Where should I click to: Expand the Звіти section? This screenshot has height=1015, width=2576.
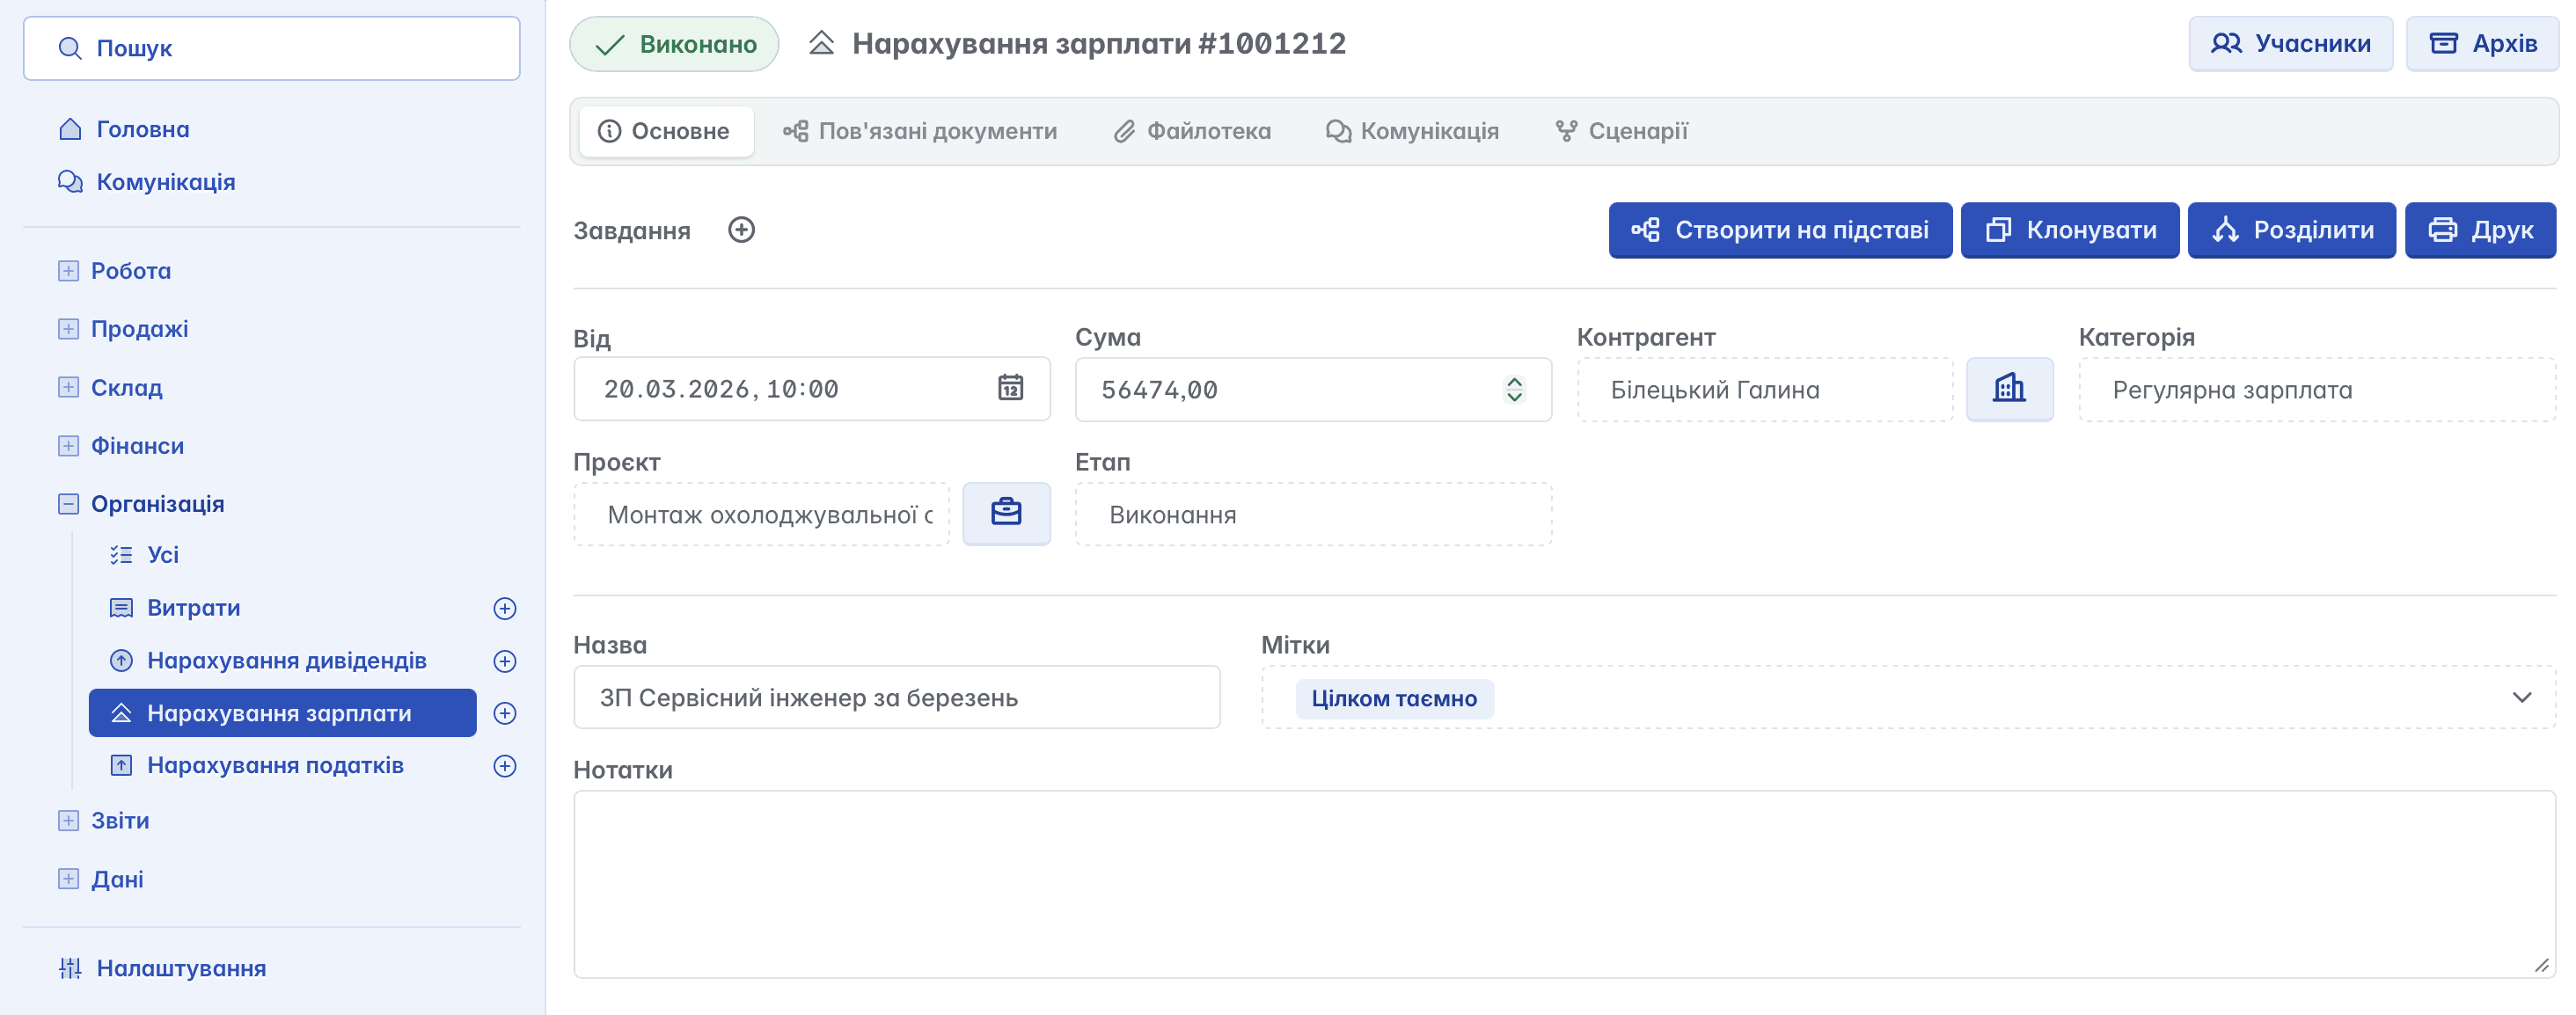(68, 821)
